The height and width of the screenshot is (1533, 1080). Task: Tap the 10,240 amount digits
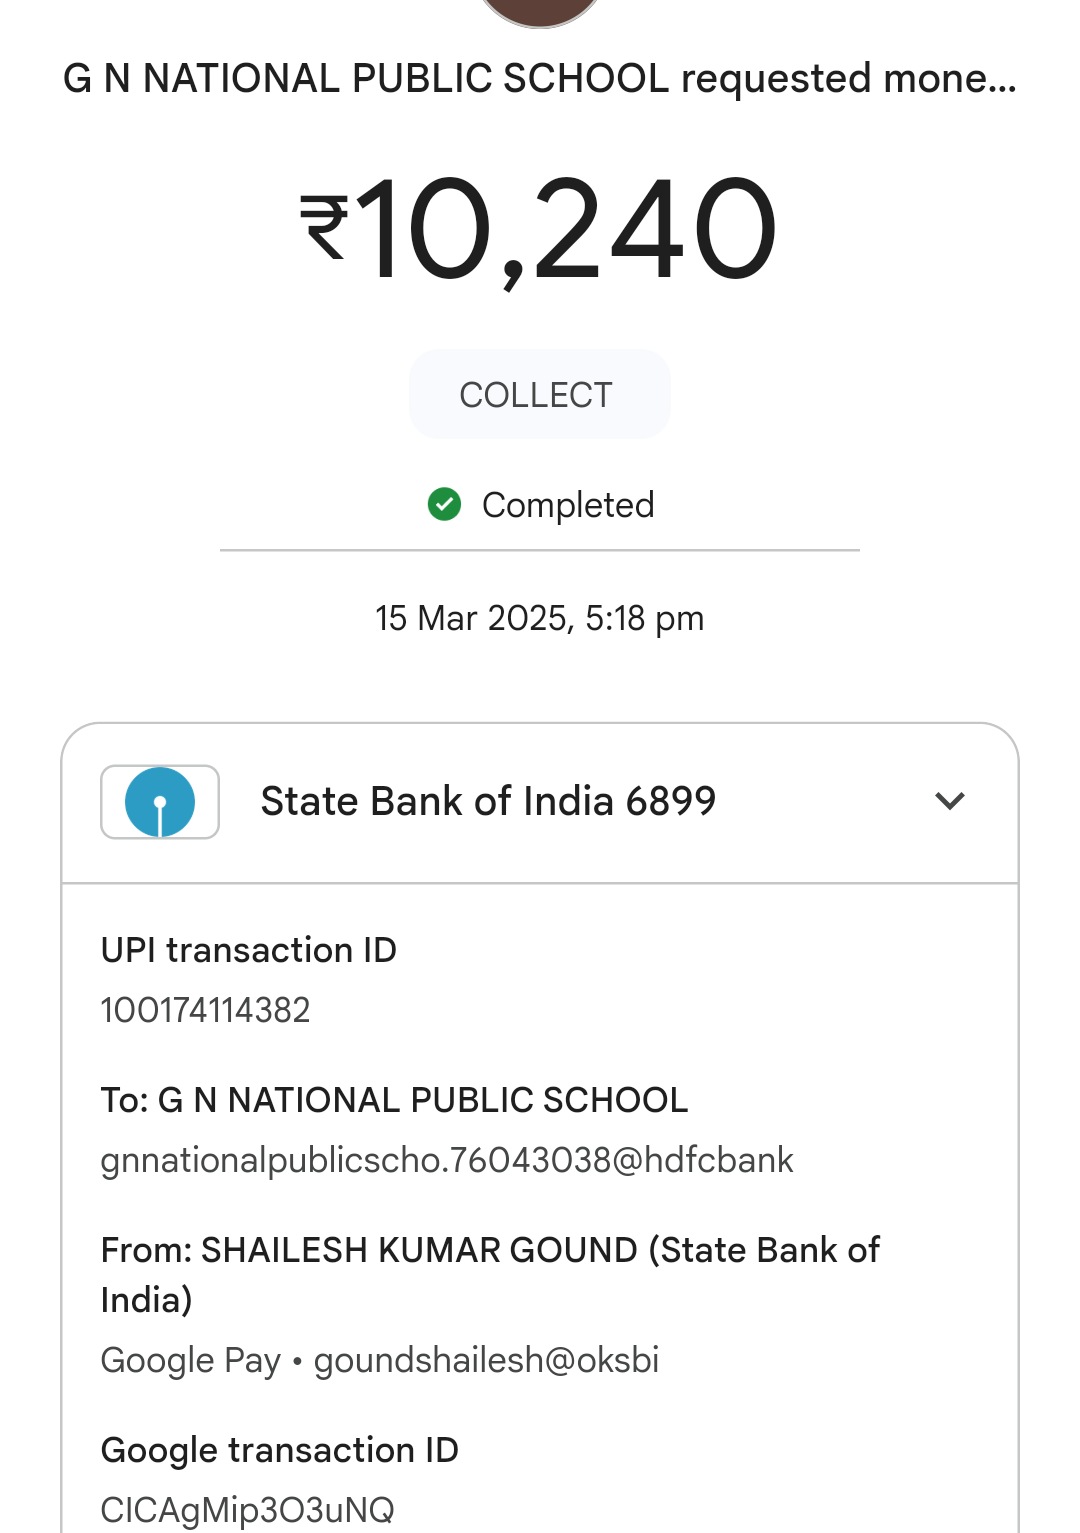567,230
